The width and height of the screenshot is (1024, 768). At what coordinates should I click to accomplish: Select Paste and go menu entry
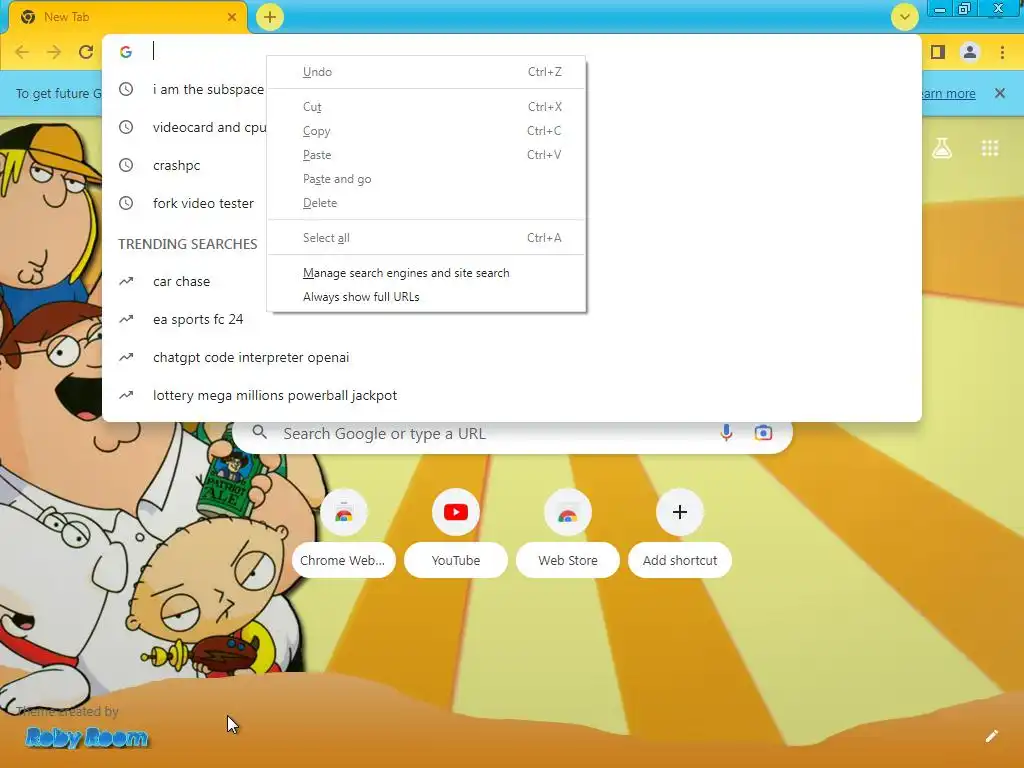[426, 179]
